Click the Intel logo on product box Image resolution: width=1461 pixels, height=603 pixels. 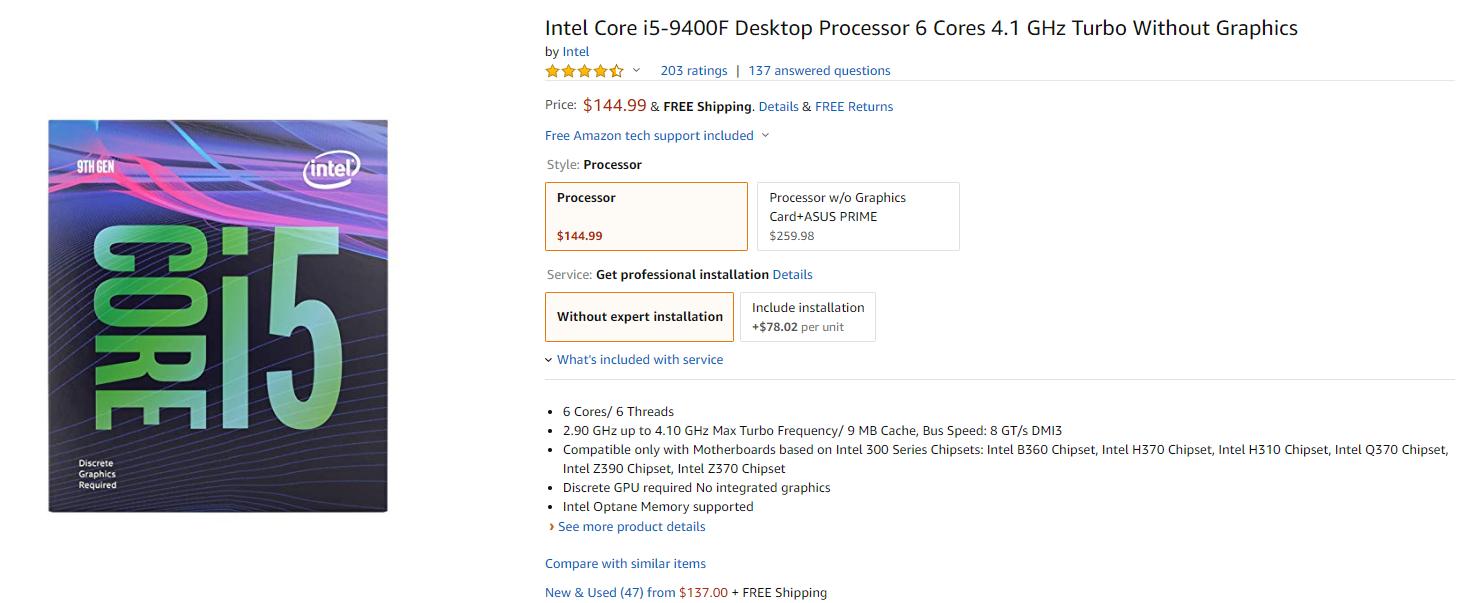(331, 172)
